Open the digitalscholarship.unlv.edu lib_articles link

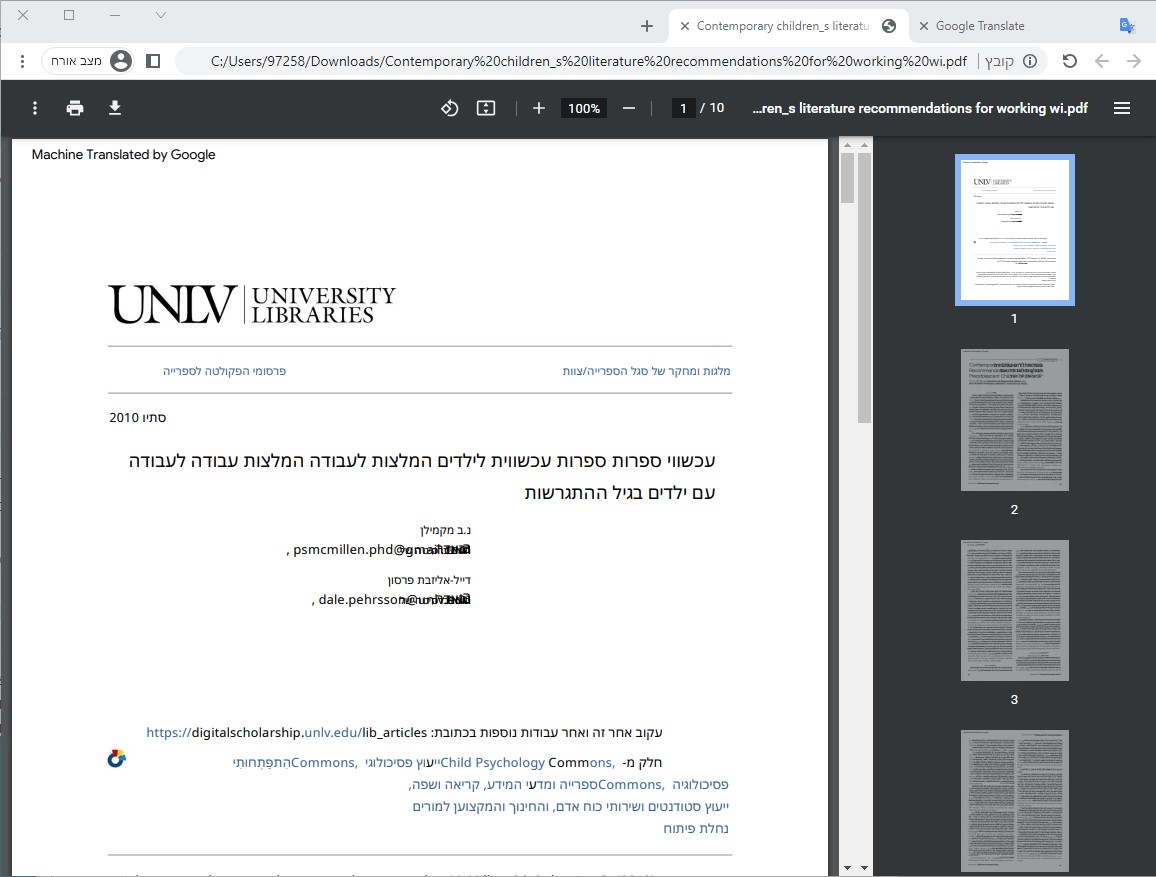pyautogui.click(x=287, y=732)
